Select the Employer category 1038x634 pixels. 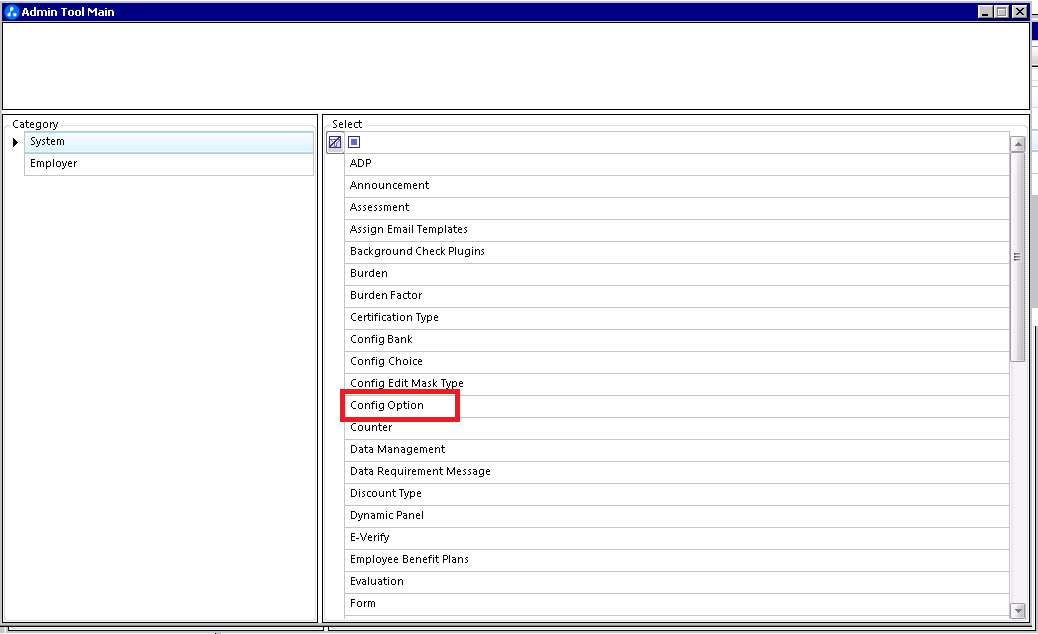coord(169,164)
